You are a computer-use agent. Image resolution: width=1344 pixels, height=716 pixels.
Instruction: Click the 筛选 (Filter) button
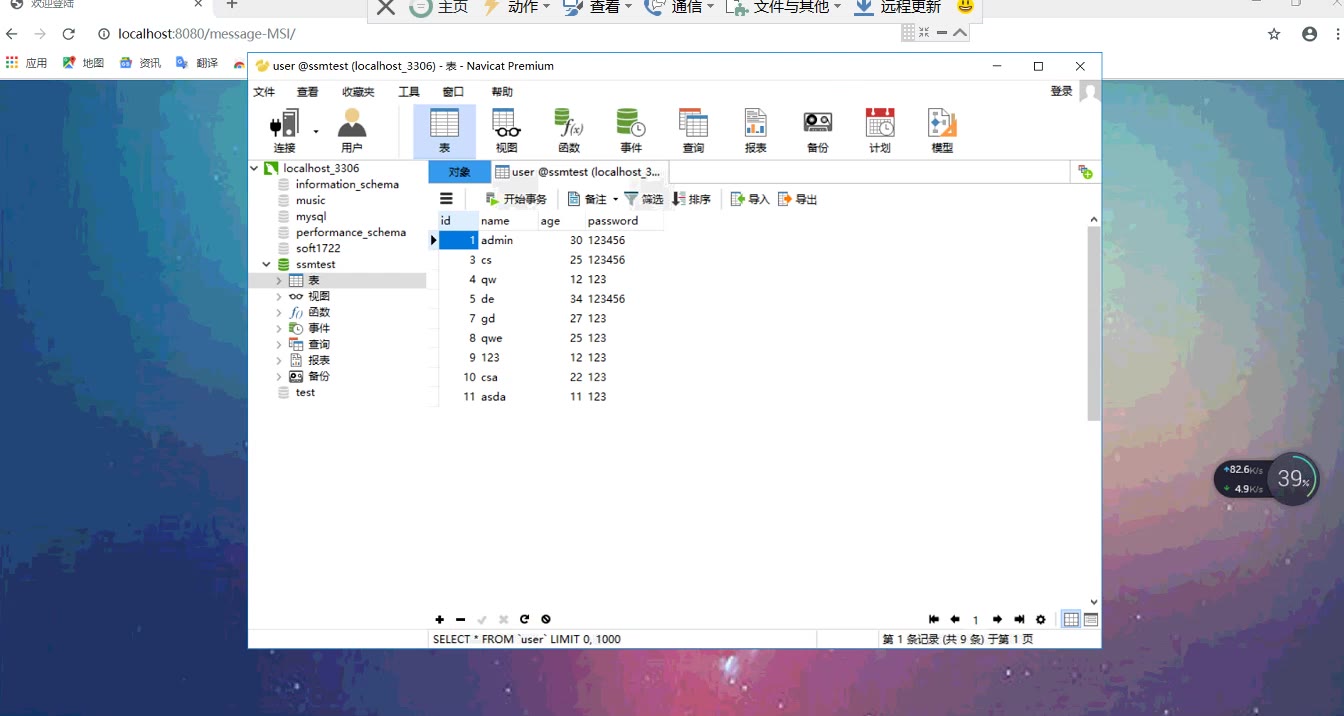coord(643,199)
